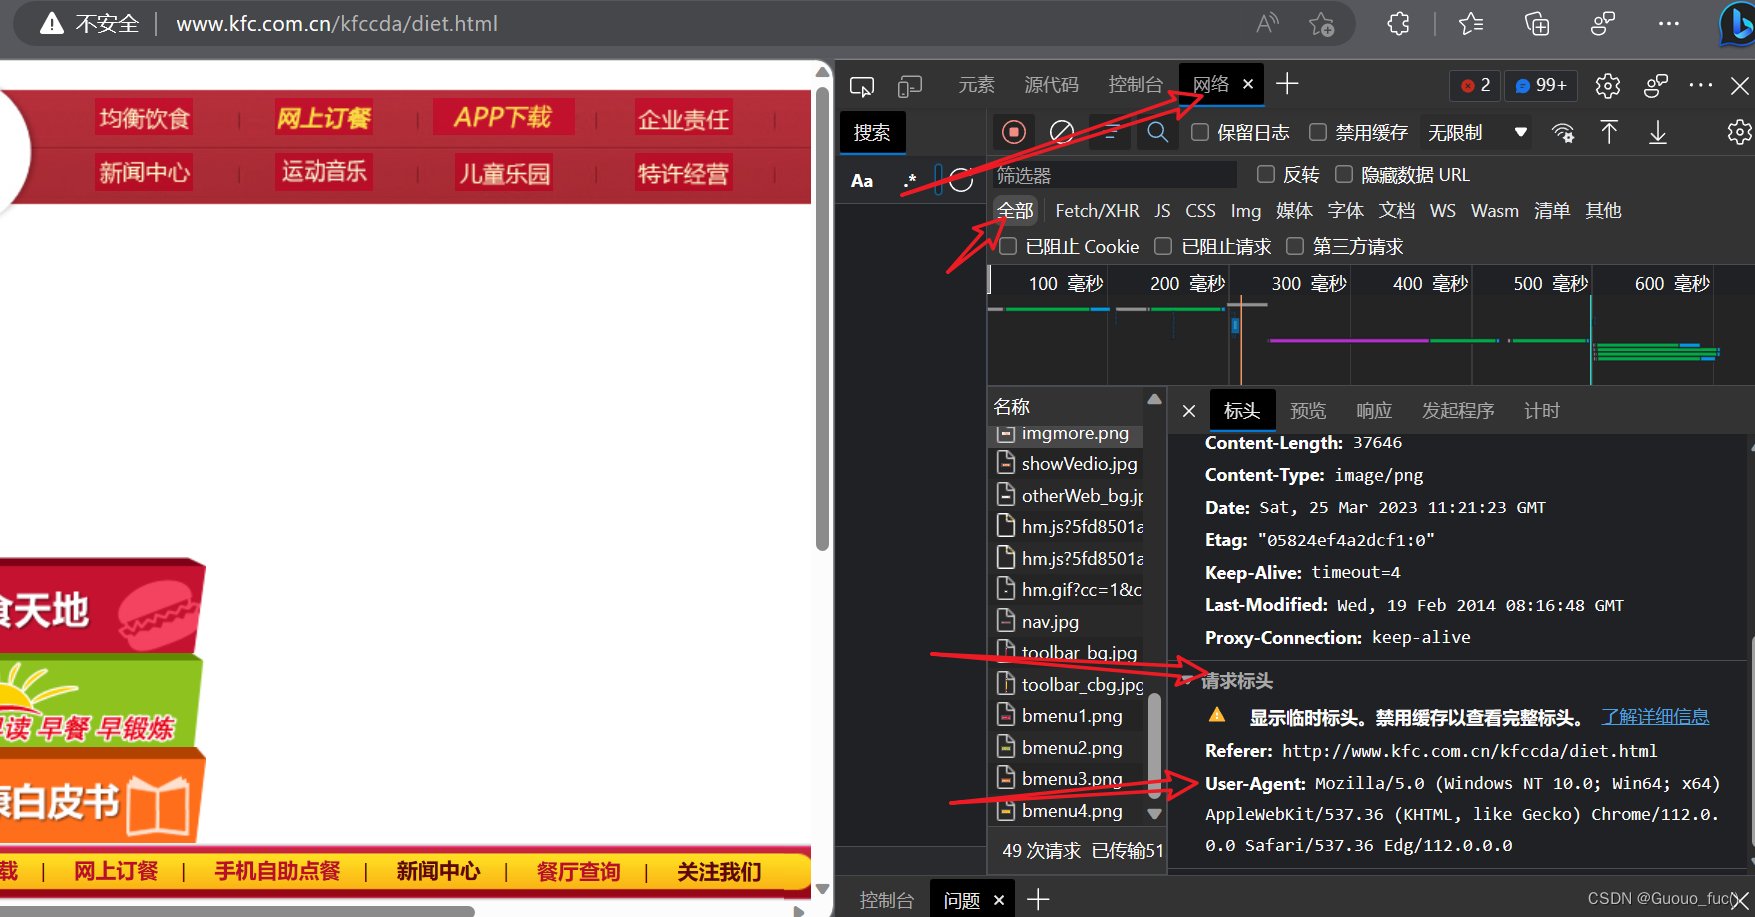The width and height of the screenshot is (1755, 917).
Task: Enable the disable cache checkbox
Action: pos(1318,132)
